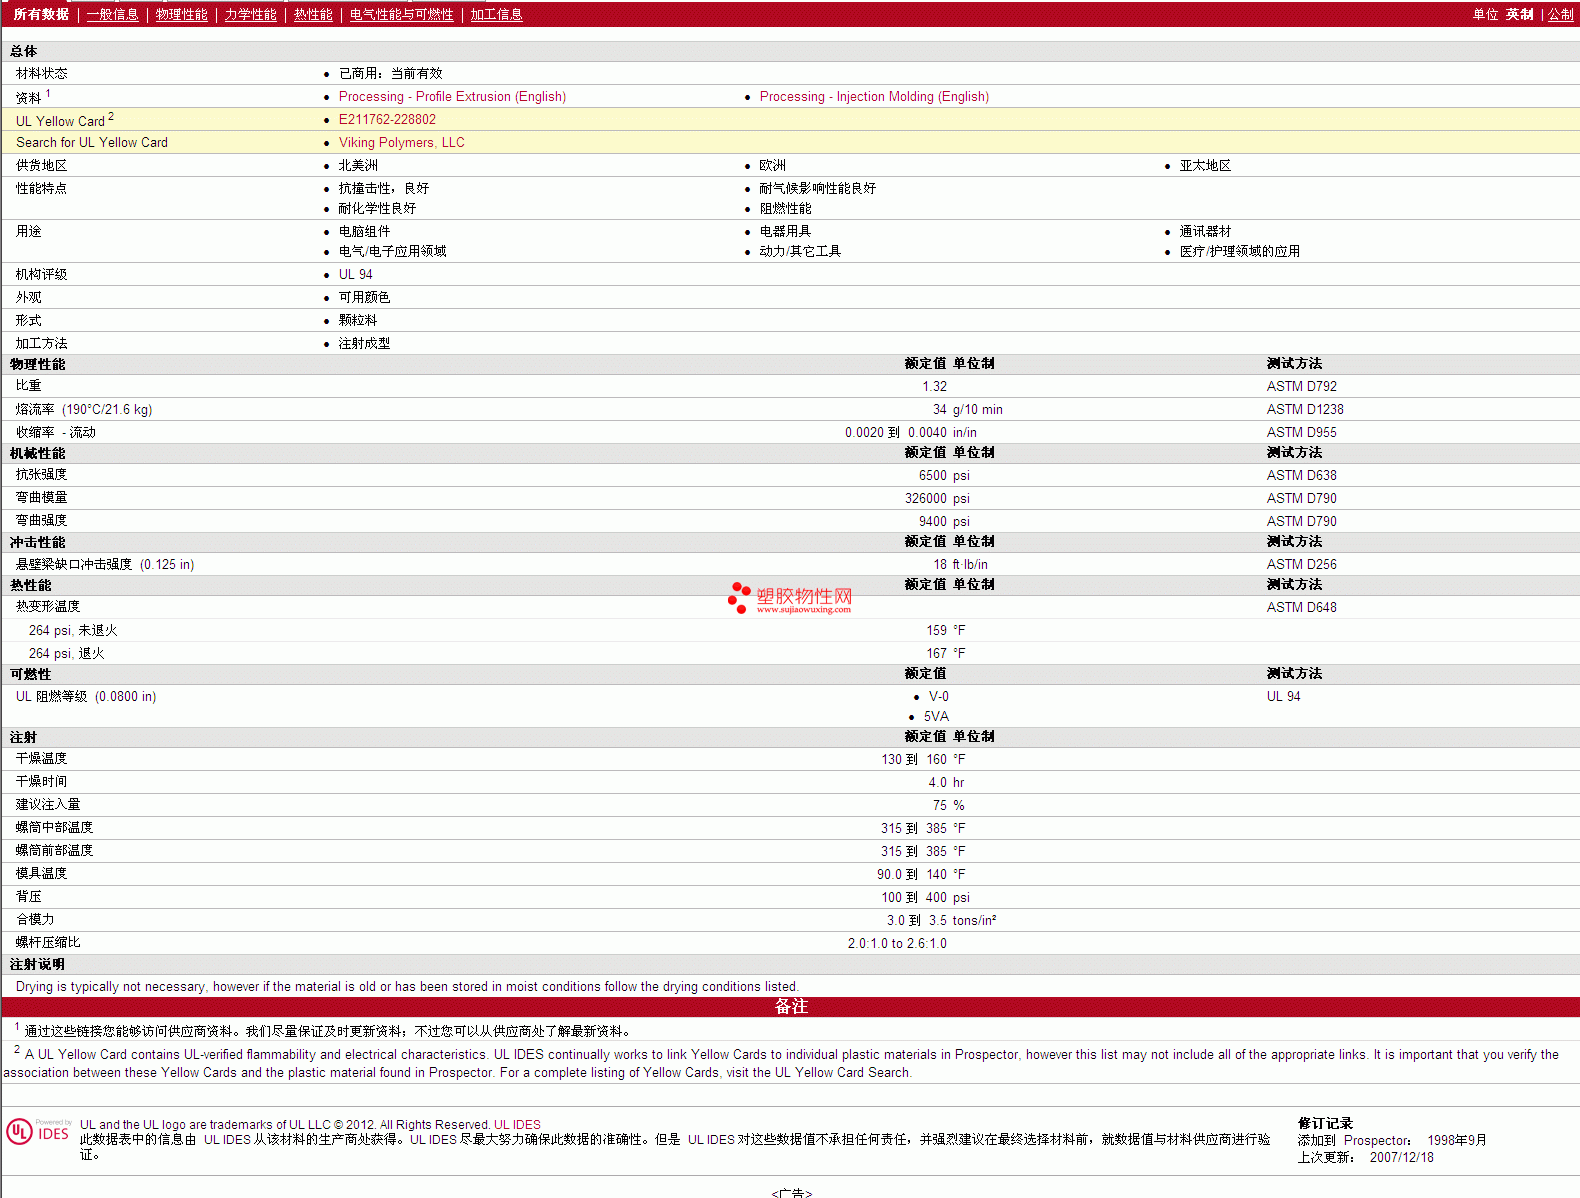The image size is (1580, 1198).
Task: Click the 3.0 到 3.5 tons/in² clamp value
Action: (941, 920)
